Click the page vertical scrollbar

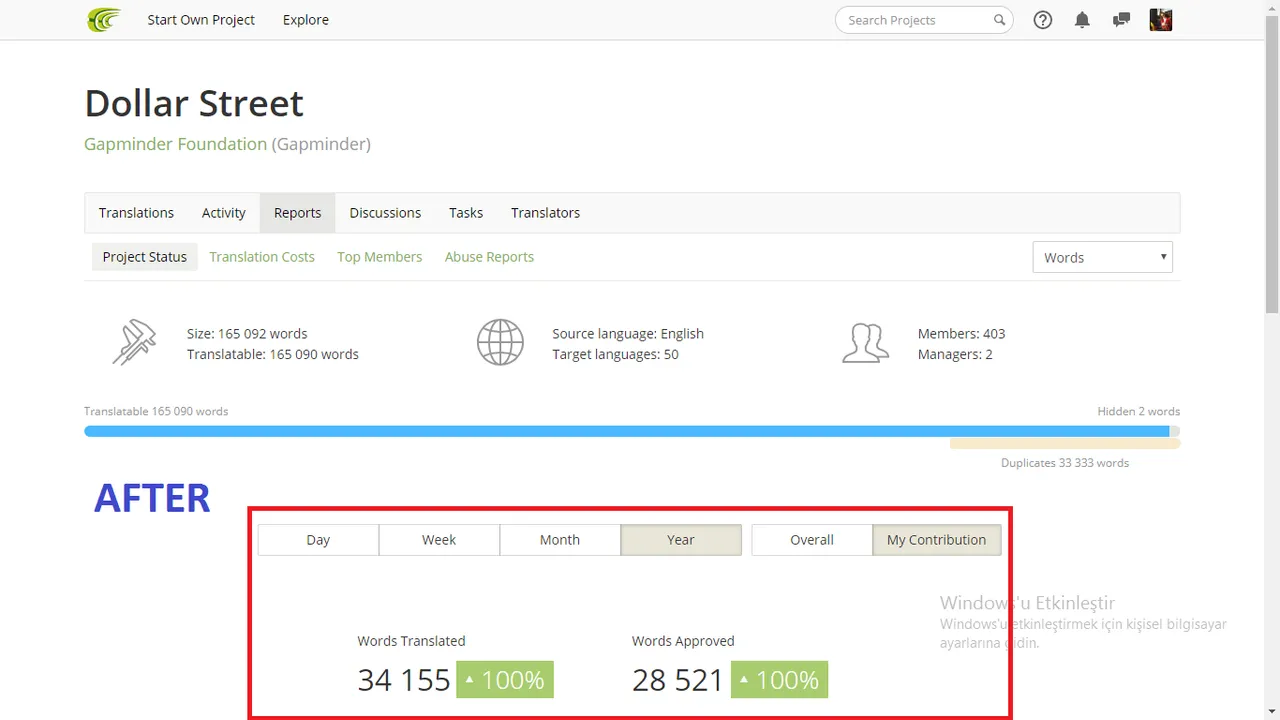click(x=1271, y=165)
